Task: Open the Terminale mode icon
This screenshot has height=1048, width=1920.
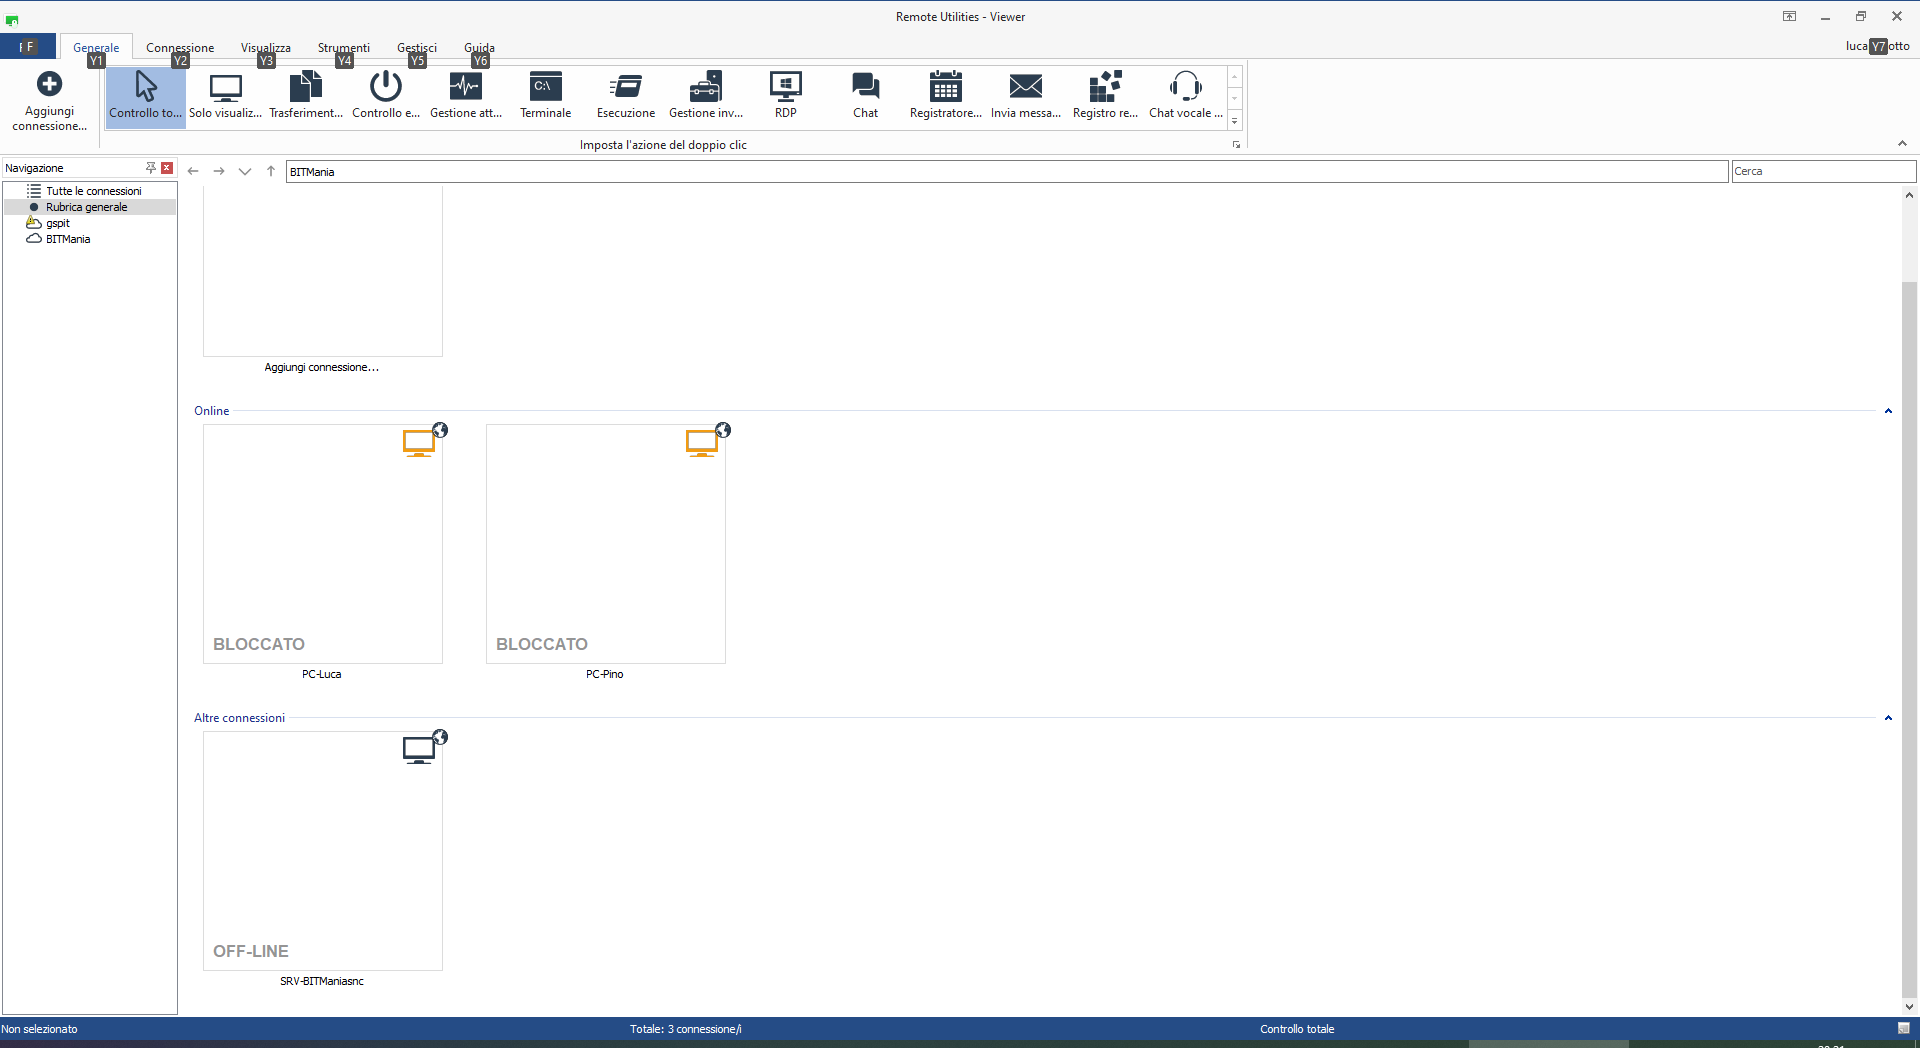Action: 545,88
